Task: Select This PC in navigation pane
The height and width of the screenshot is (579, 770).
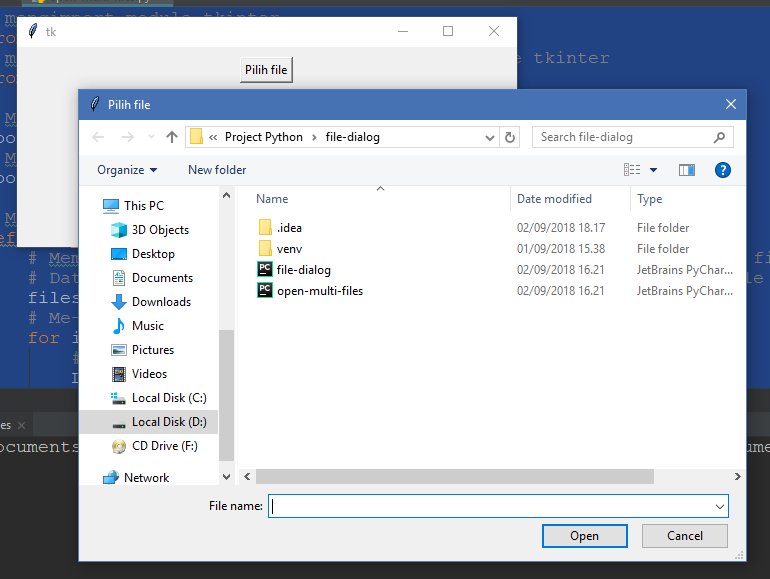Action: [x=143, y=206]
